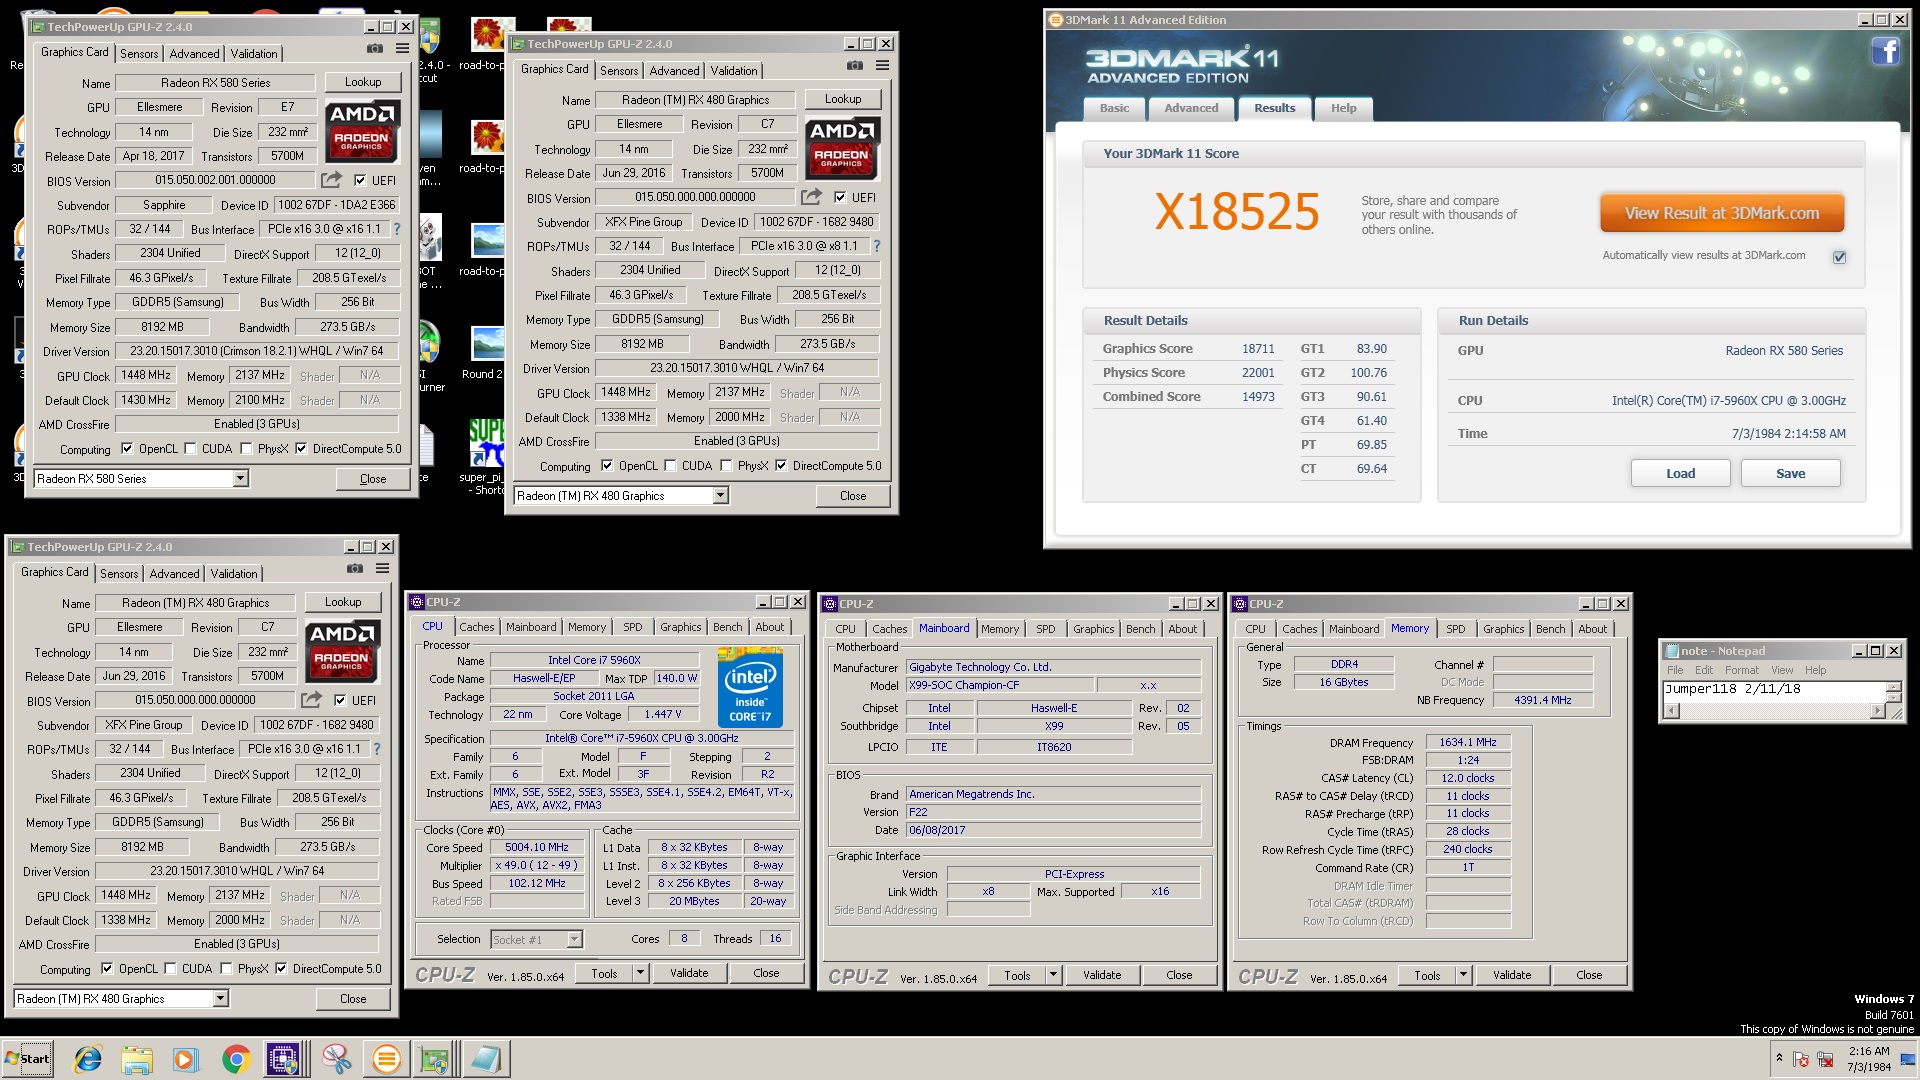Click inside the Notepad text area

(1773, 691)
